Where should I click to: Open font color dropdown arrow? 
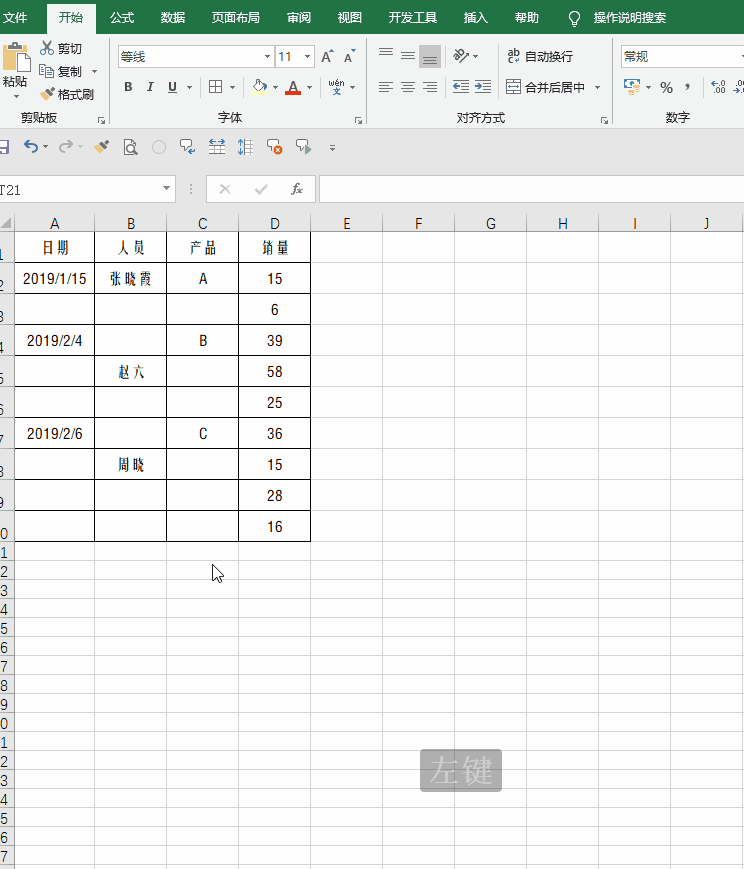(309, 87)
